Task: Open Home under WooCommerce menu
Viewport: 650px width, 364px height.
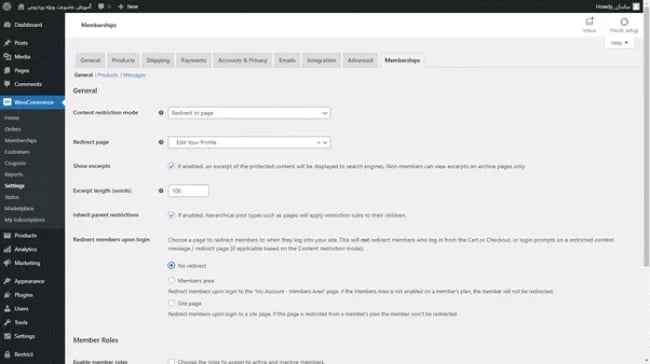Action: tap(12, 118)
